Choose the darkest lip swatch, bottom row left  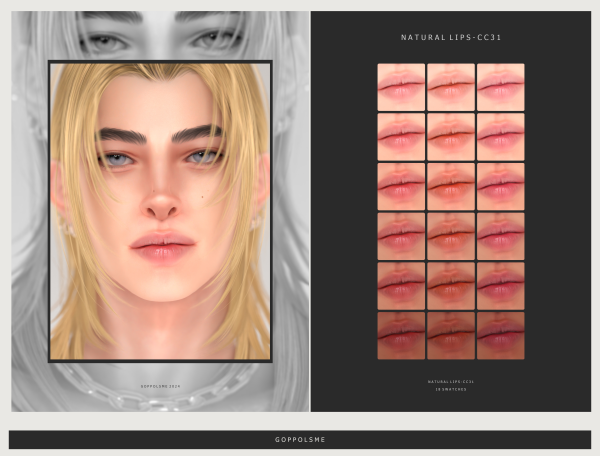401,336
